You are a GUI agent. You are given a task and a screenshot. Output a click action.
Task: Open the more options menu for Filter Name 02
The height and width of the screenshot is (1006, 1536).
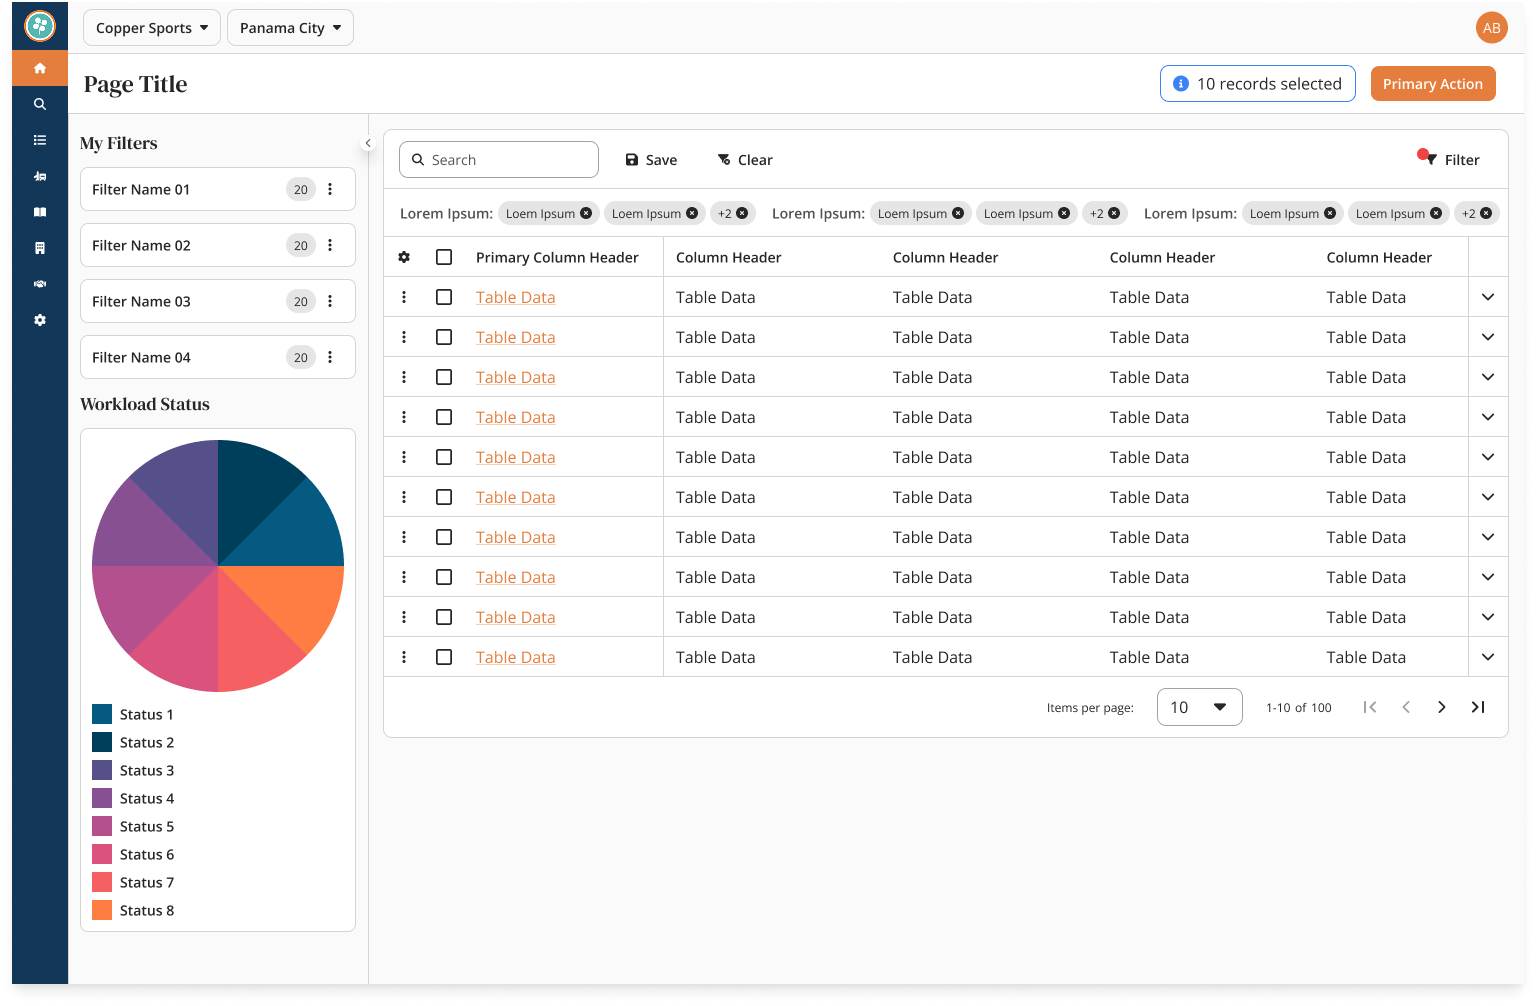330,245
